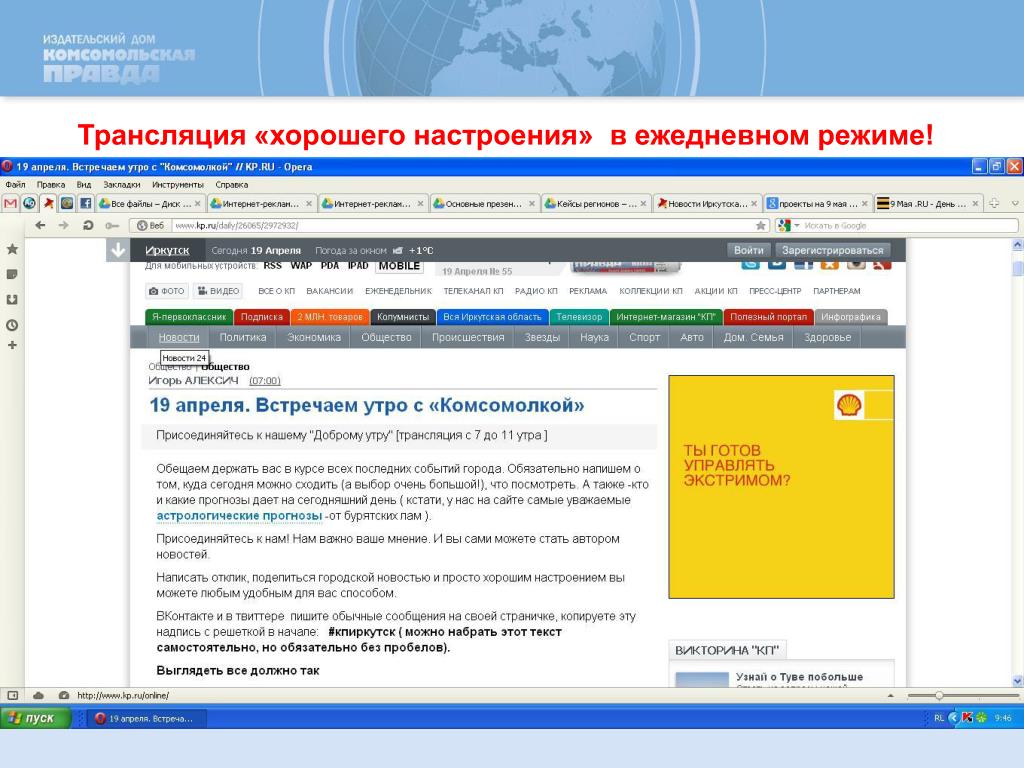Open the password wand key icon
Viewport: 1024px width, 768px height.
112,225
